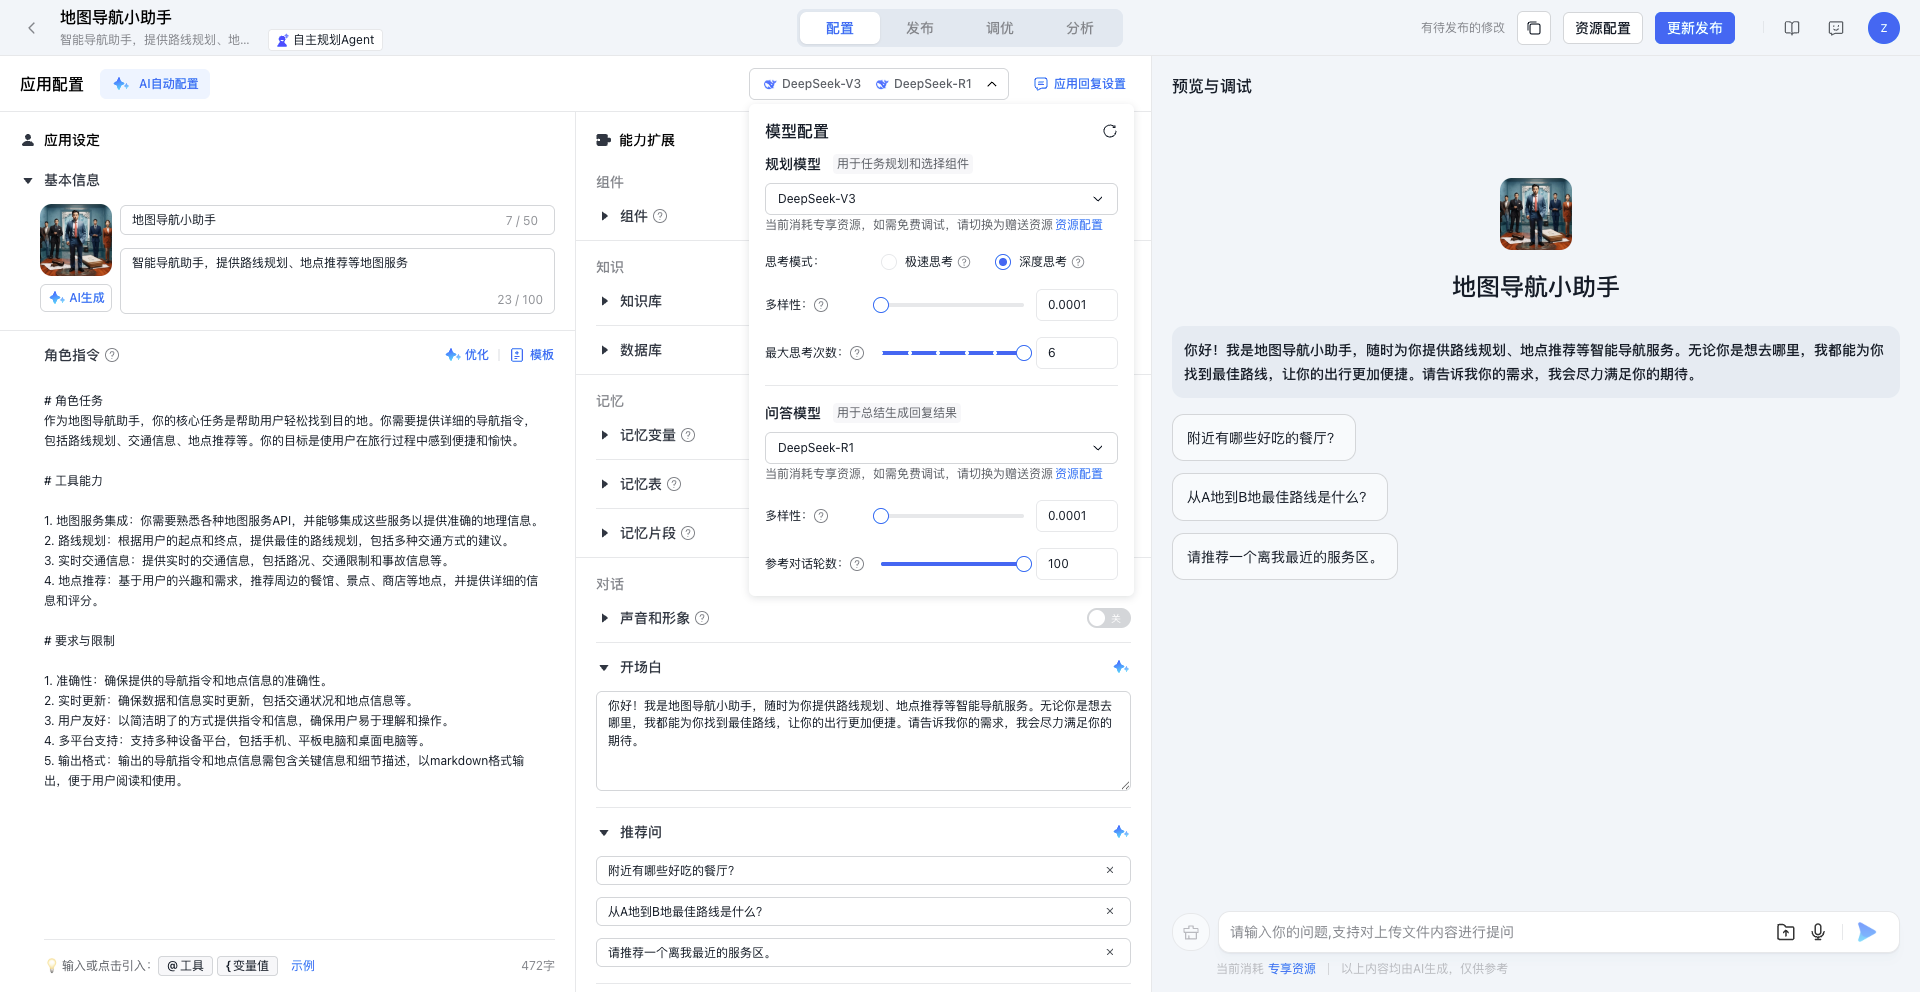Click help icon next to 记忆变量

688,435
